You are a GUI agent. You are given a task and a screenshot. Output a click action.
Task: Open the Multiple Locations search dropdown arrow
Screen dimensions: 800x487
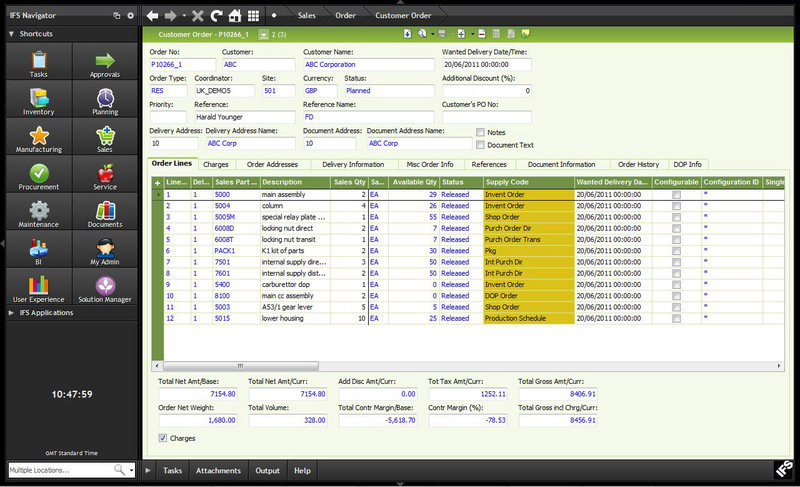point(132,470)
